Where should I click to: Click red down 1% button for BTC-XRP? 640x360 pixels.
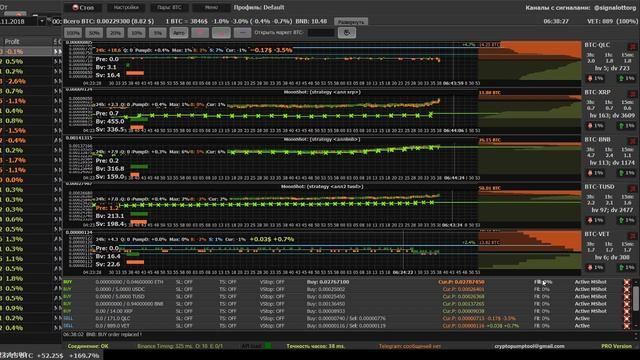coord(595,125)
